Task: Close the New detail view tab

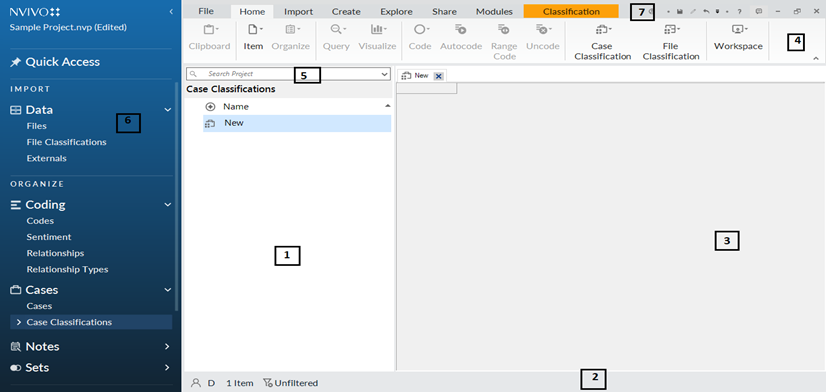Action: (x=438, y=76)
